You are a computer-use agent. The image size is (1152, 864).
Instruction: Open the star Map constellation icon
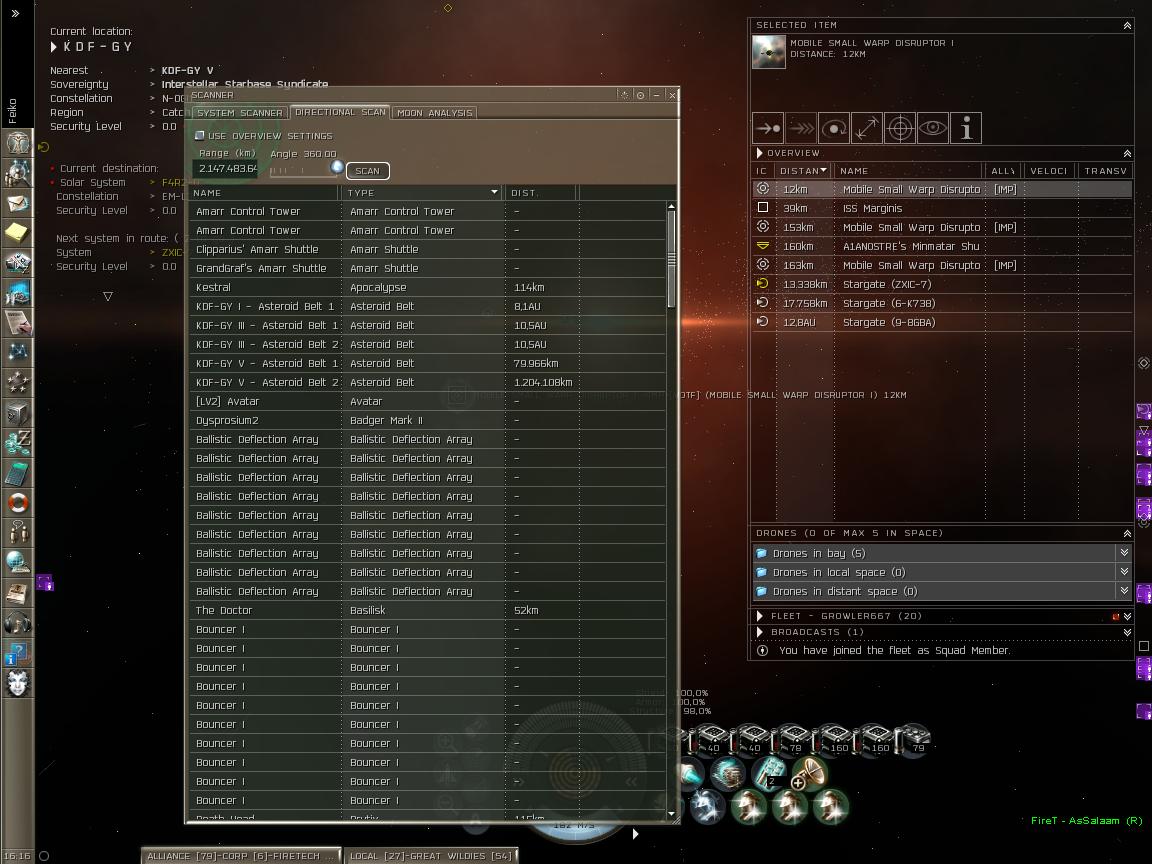[17, 353]
